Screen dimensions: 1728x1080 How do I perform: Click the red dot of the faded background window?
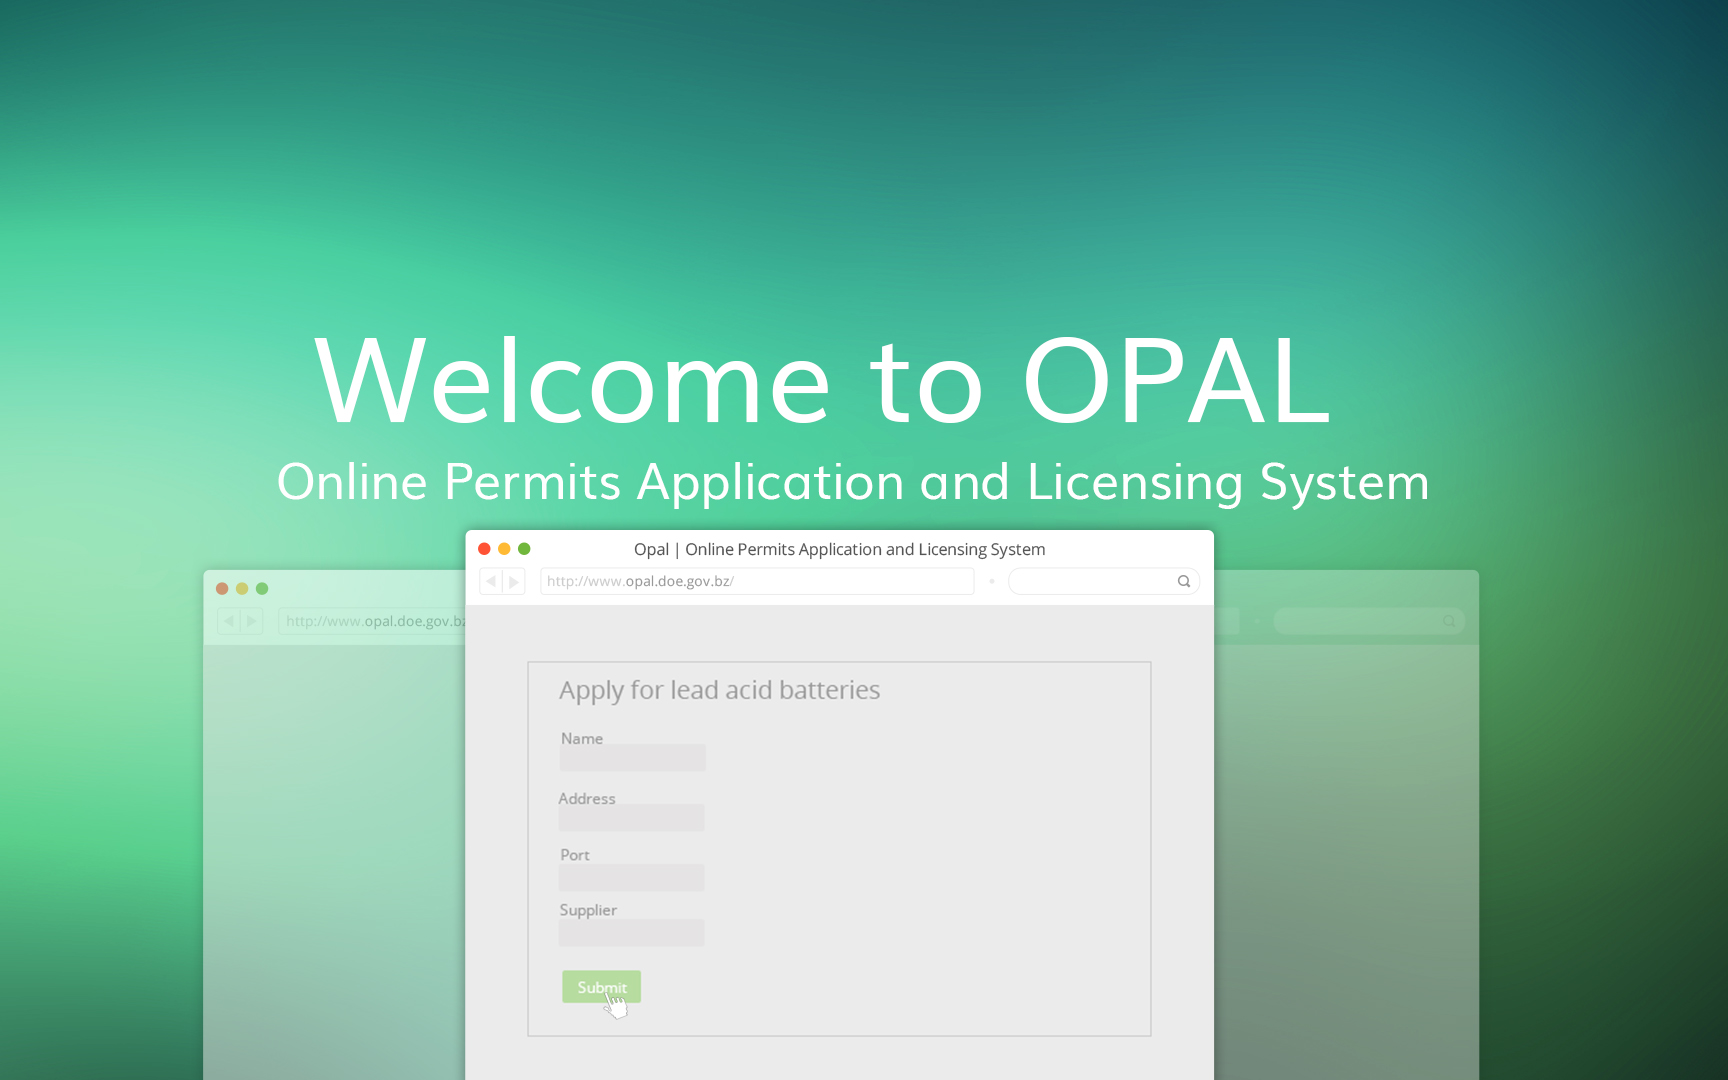point(222,589)
